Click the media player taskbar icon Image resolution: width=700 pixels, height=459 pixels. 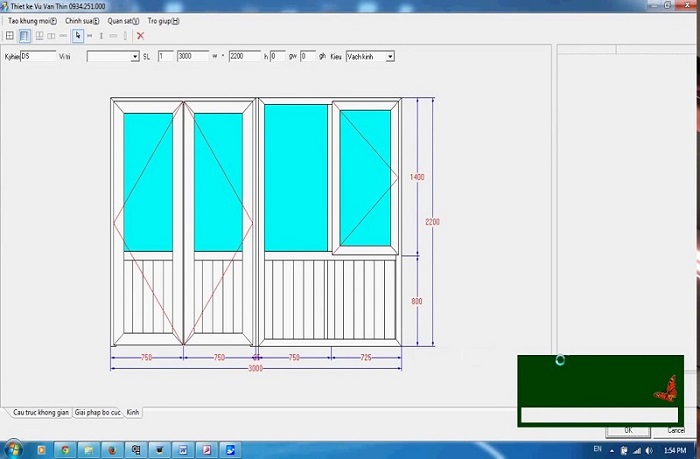point(42,450)
